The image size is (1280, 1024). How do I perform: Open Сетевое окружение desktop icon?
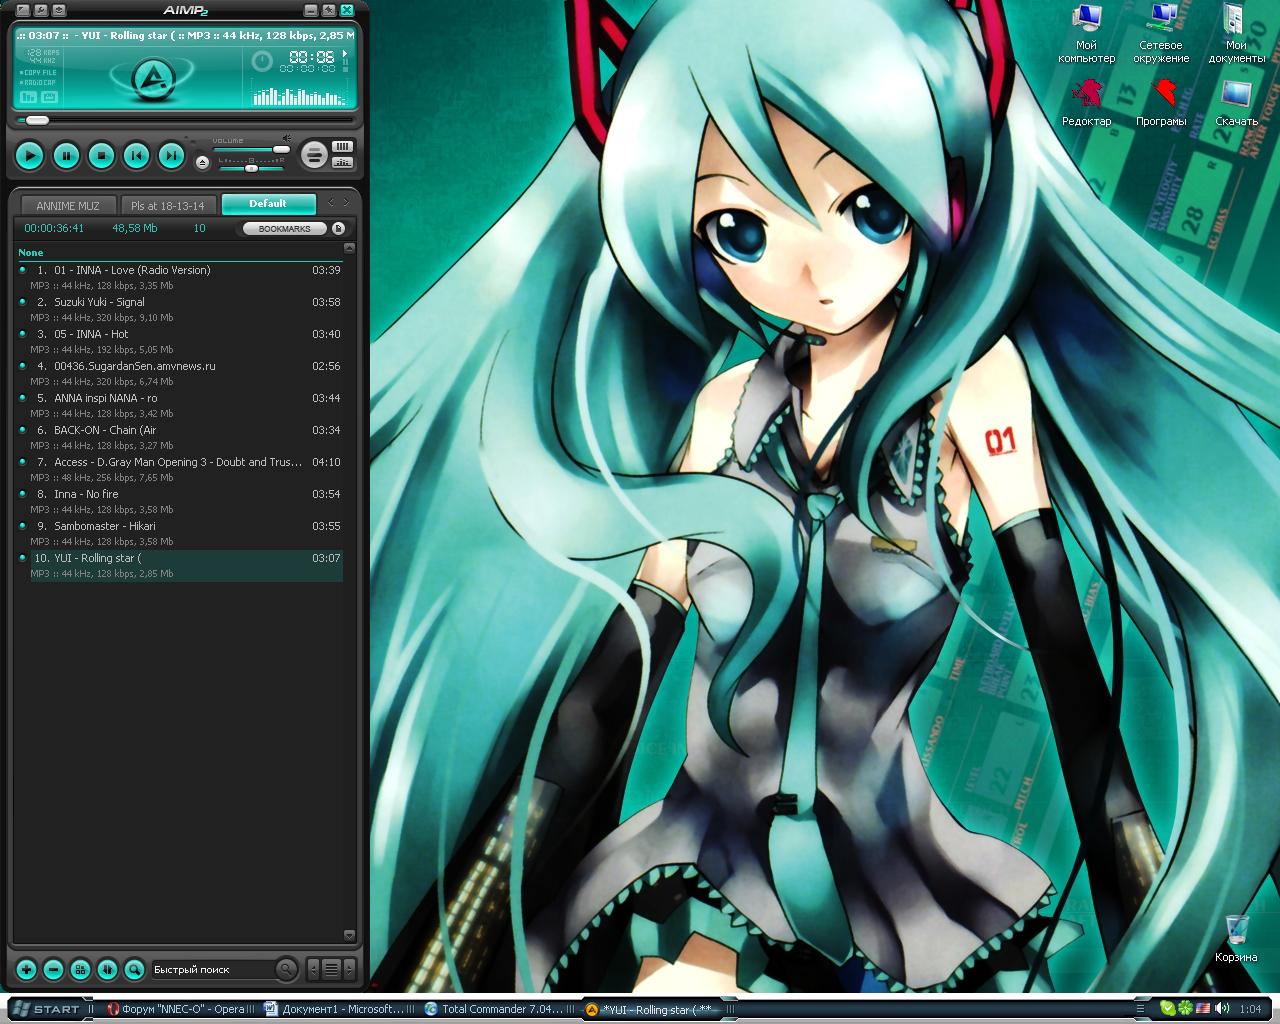tap(1161, 34)
